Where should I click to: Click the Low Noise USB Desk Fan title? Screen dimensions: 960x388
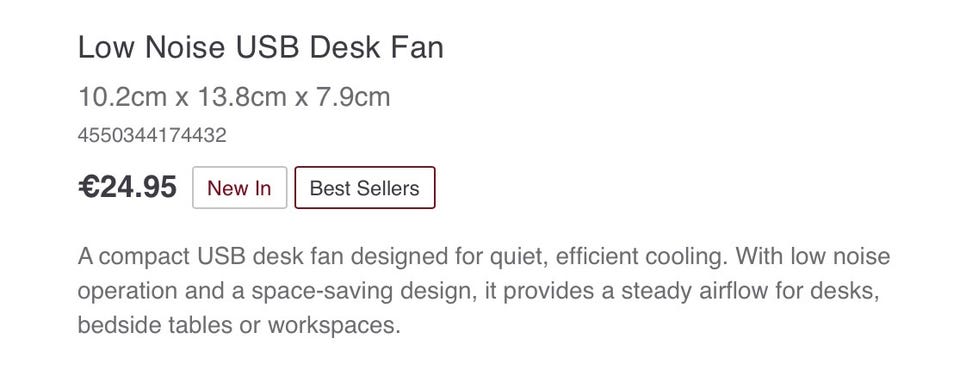(261, 48)
